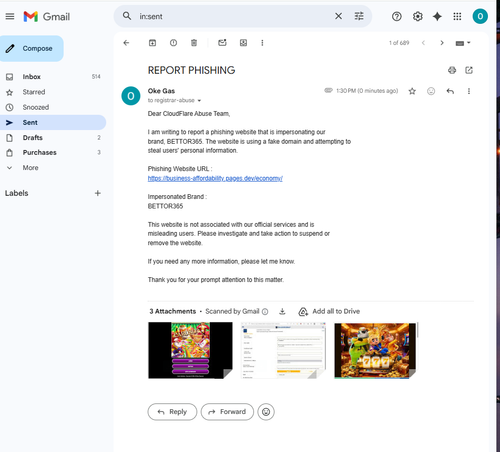Open the first attachment with purple buttons
Viewport: 500px width, 452px height.
tap(190, 350)
